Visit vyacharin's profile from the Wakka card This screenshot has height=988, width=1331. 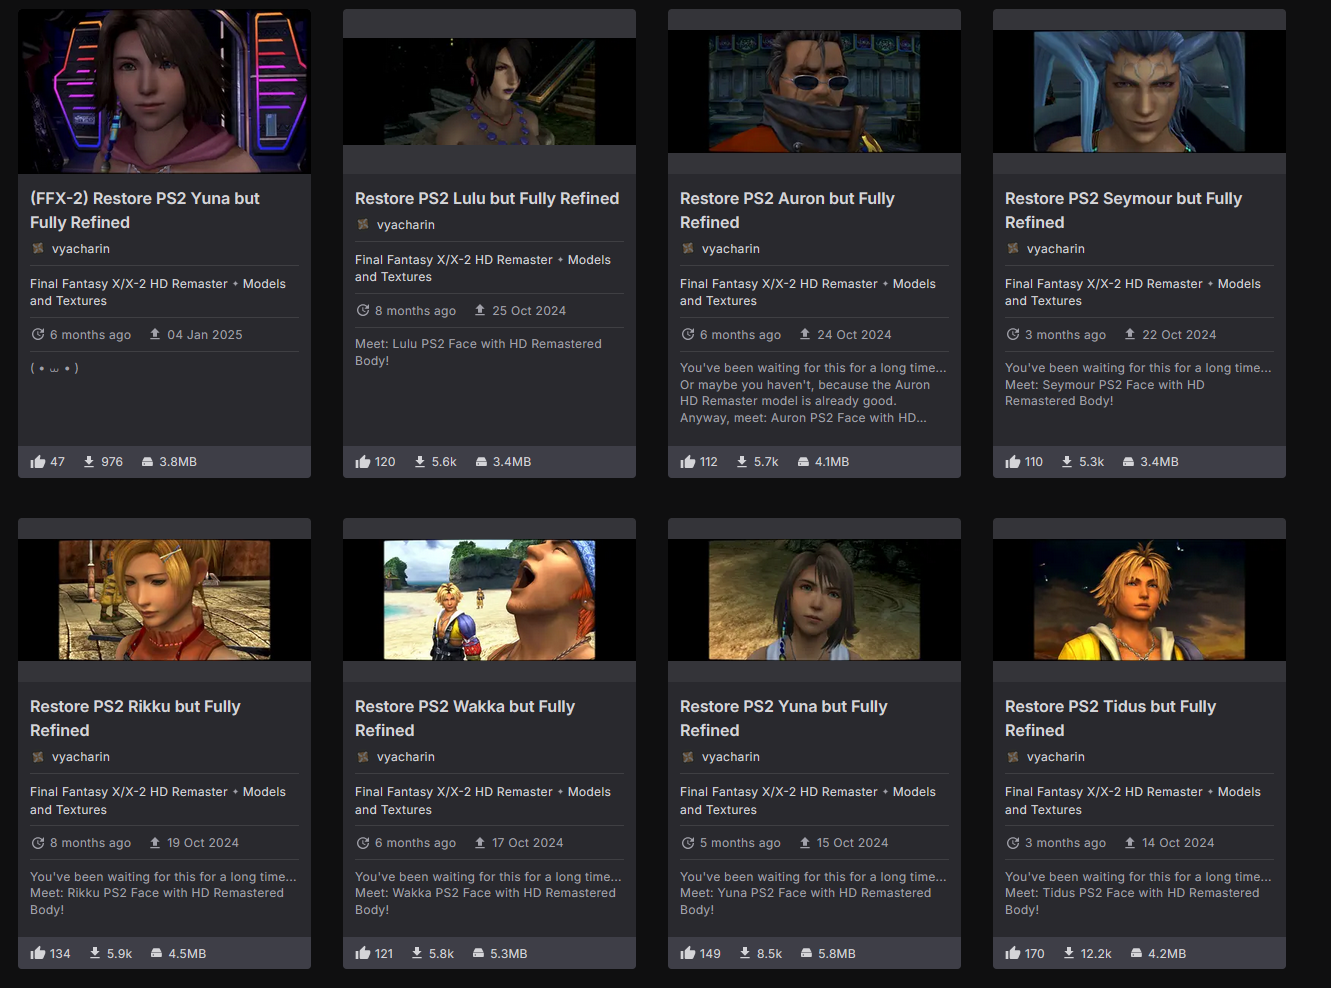point(406,757)
